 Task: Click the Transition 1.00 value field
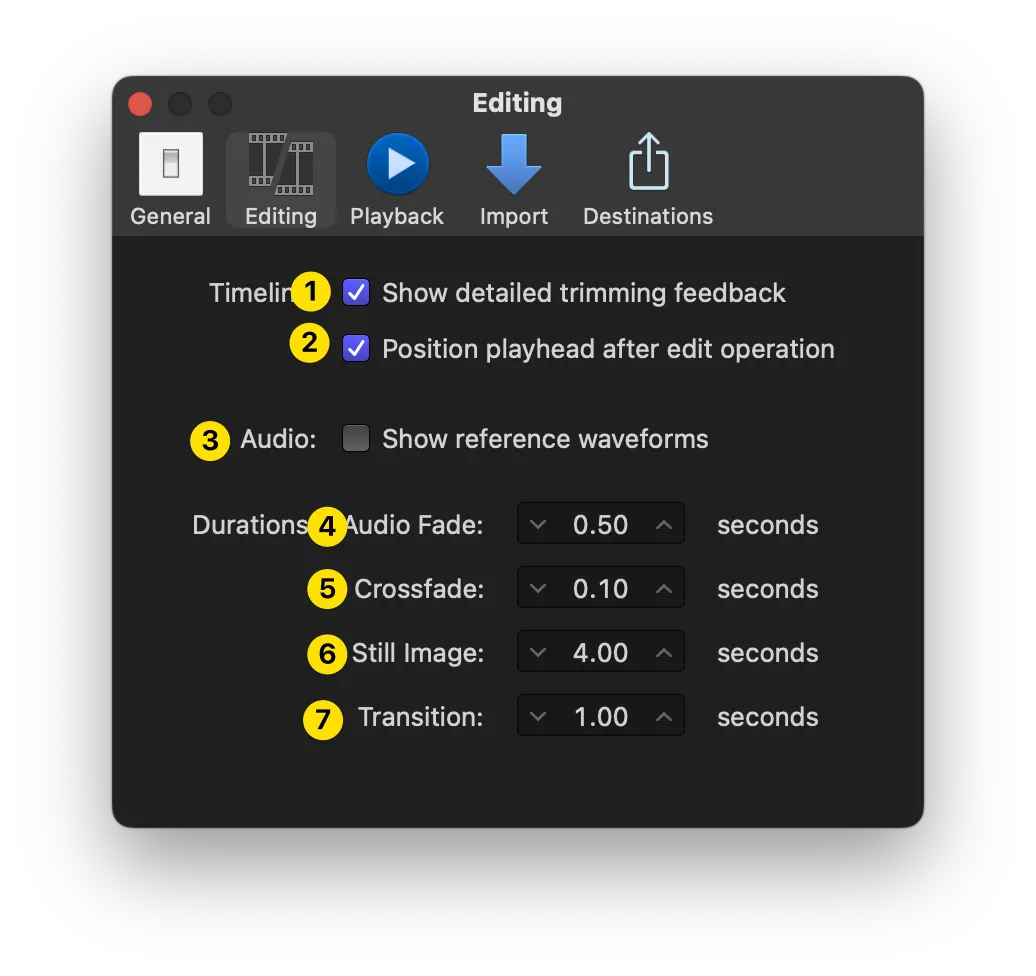pos(601,717)
